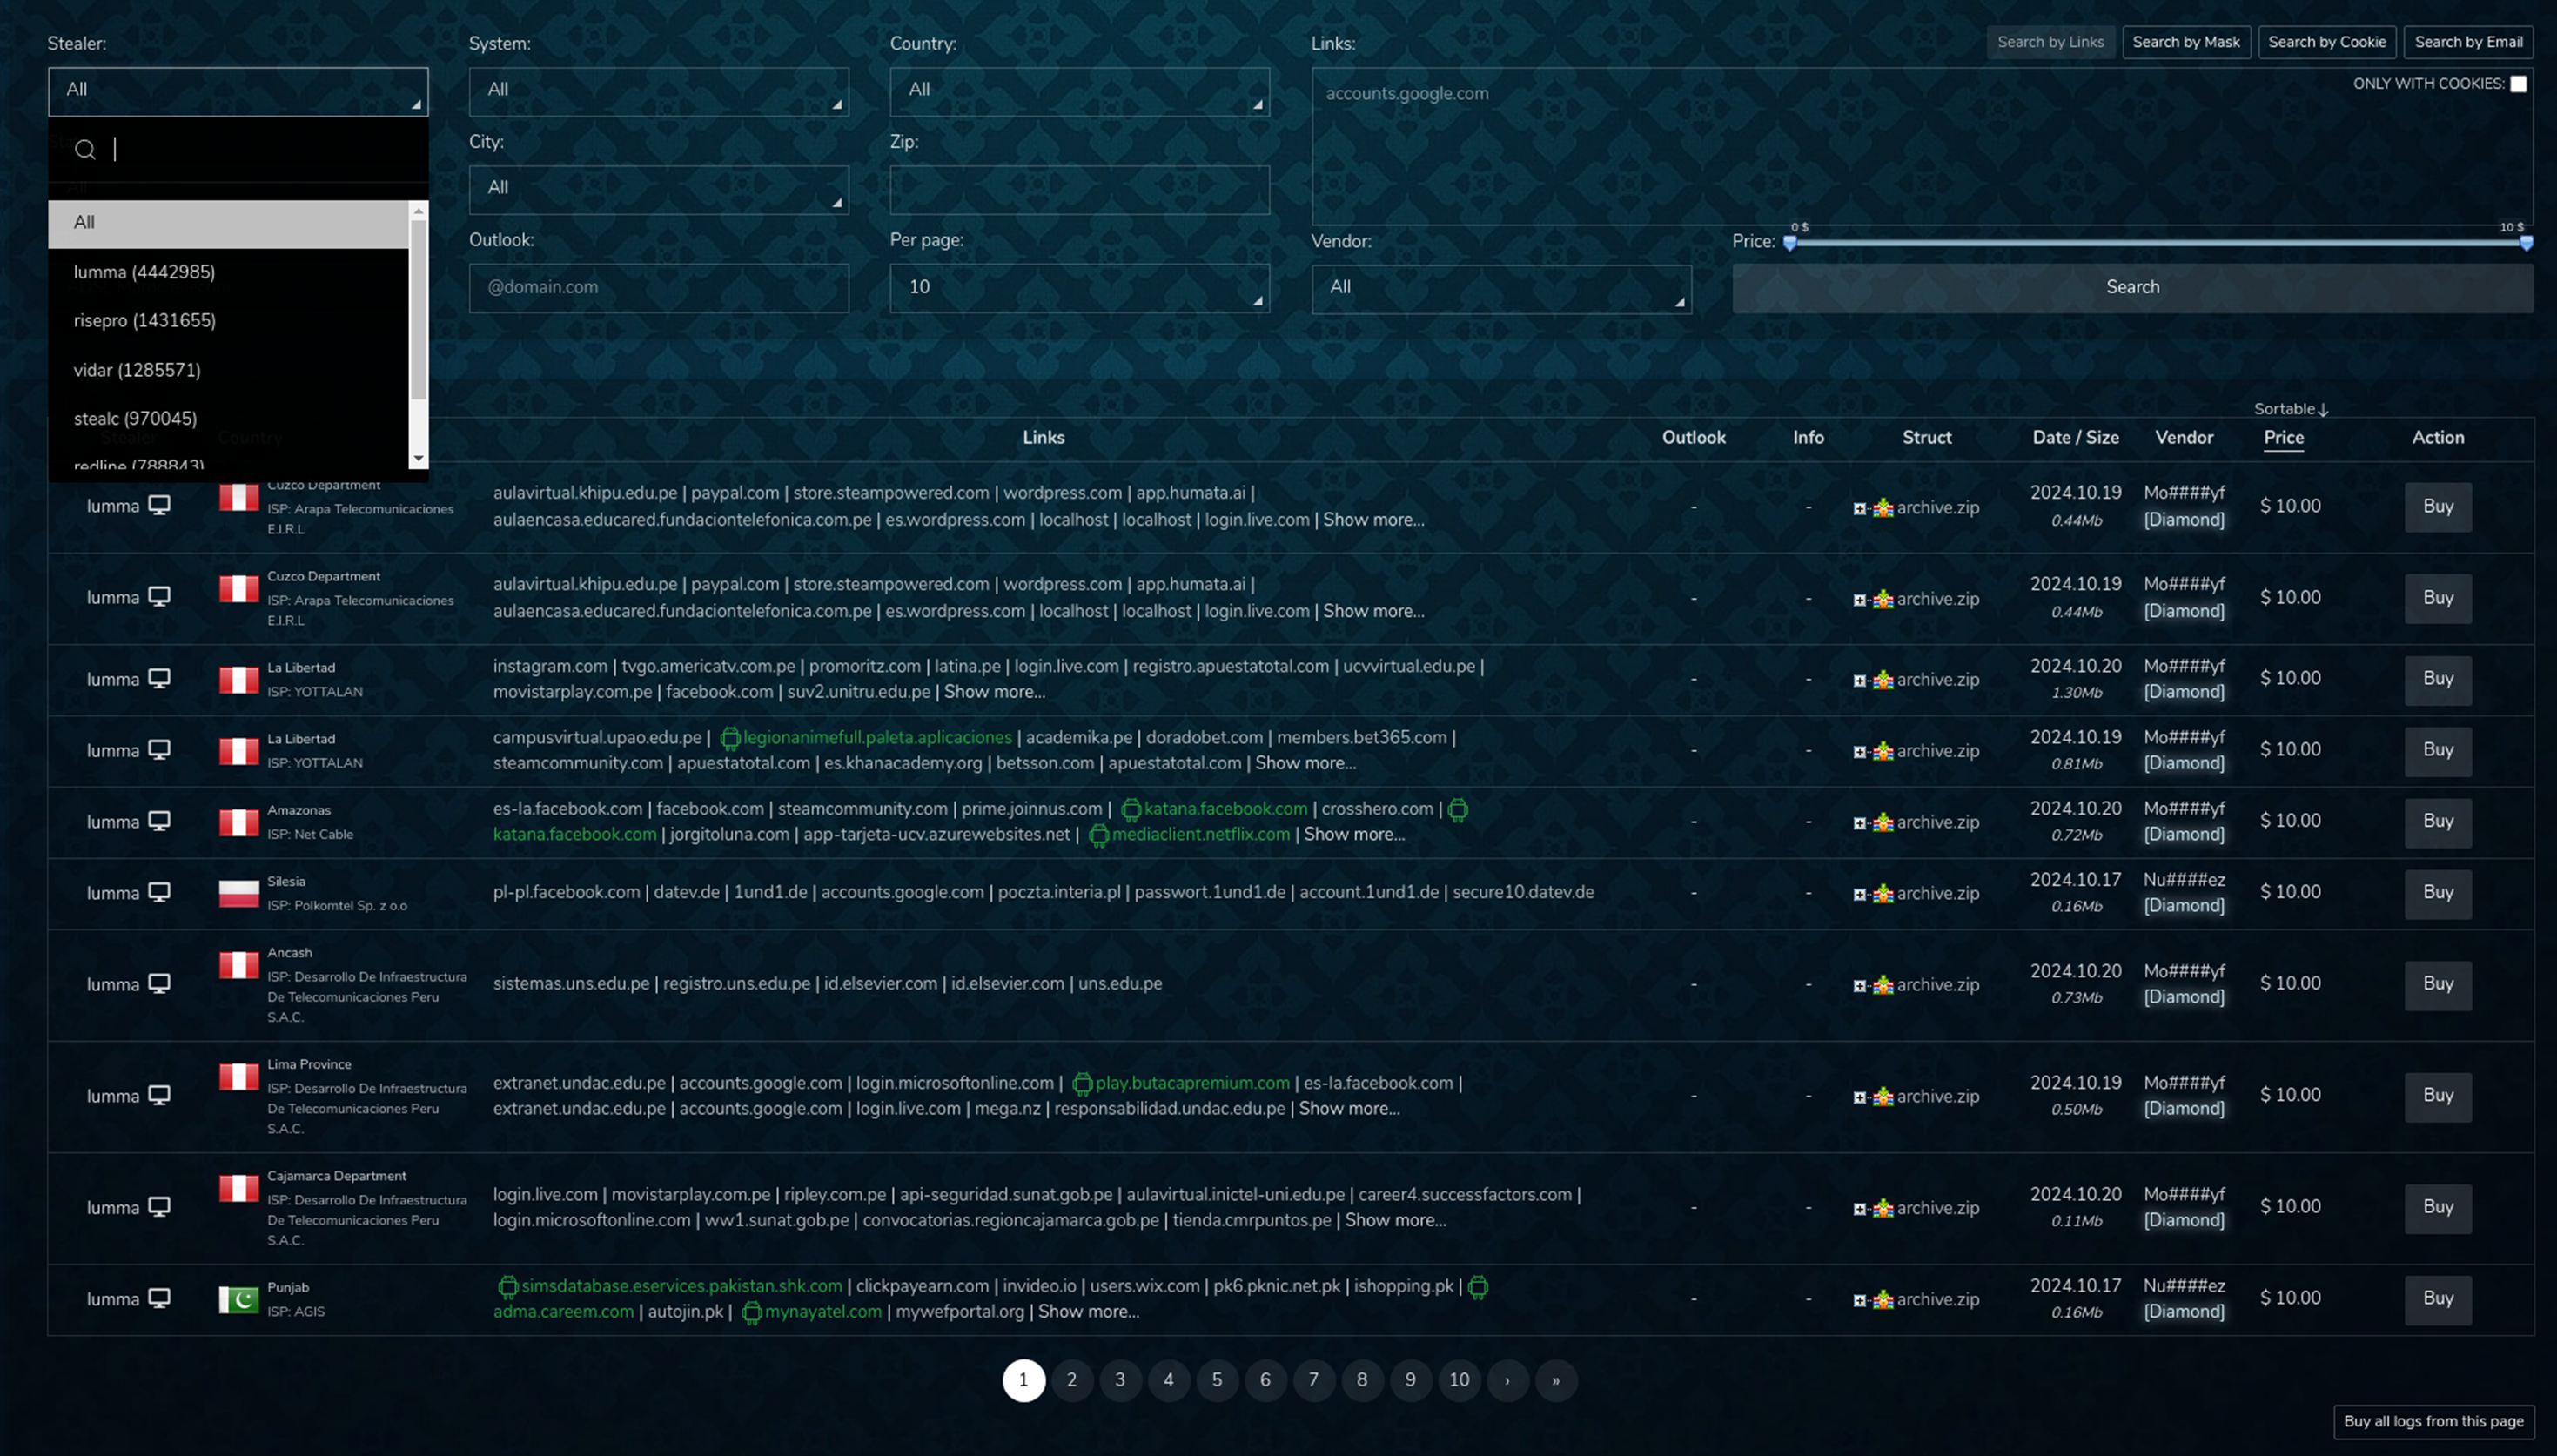This screenshot has height=1456, width=2557.
Task: Switch to Search by Mask mode
Action: [2186, 42]
